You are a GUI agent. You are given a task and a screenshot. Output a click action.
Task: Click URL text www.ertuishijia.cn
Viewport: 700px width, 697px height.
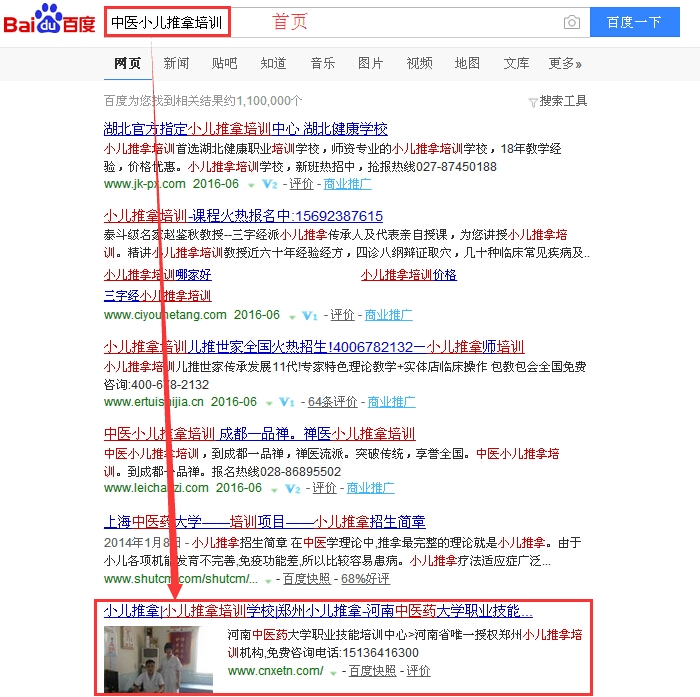(x=154, y=402)
